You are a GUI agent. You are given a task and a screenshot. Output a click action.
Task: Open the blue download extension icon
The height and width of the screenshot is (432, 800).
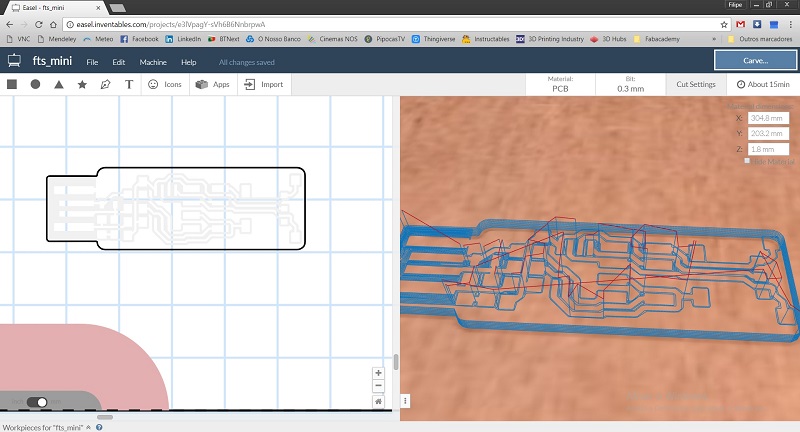[757, 24]
